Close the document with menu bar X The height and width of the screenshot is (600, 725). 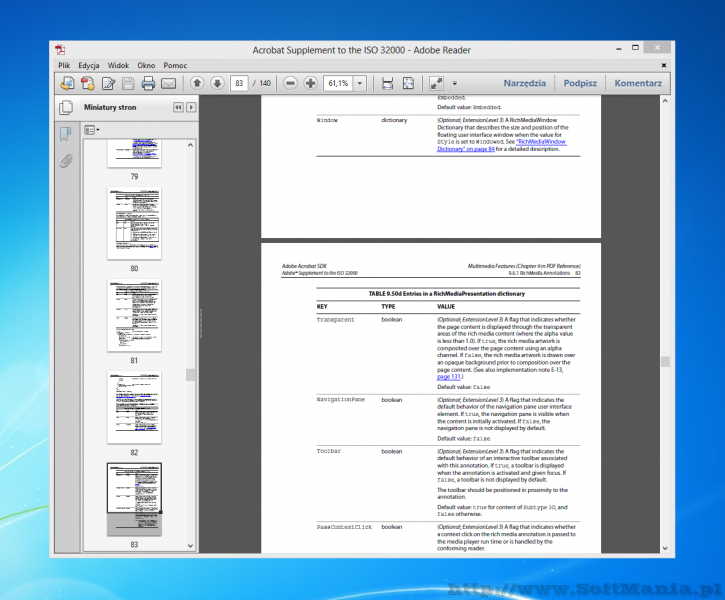(664, 65)
